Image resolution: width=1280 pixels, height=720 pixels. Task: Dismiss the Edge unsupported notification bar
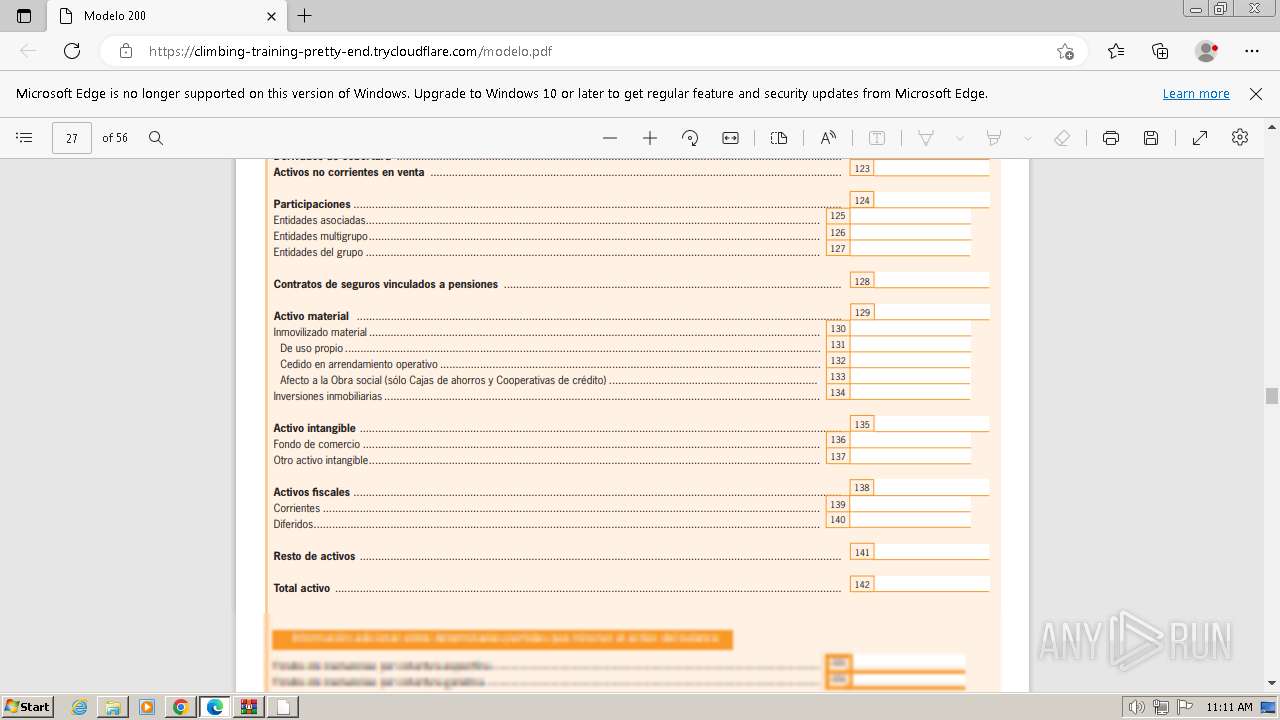(1256, 93)
